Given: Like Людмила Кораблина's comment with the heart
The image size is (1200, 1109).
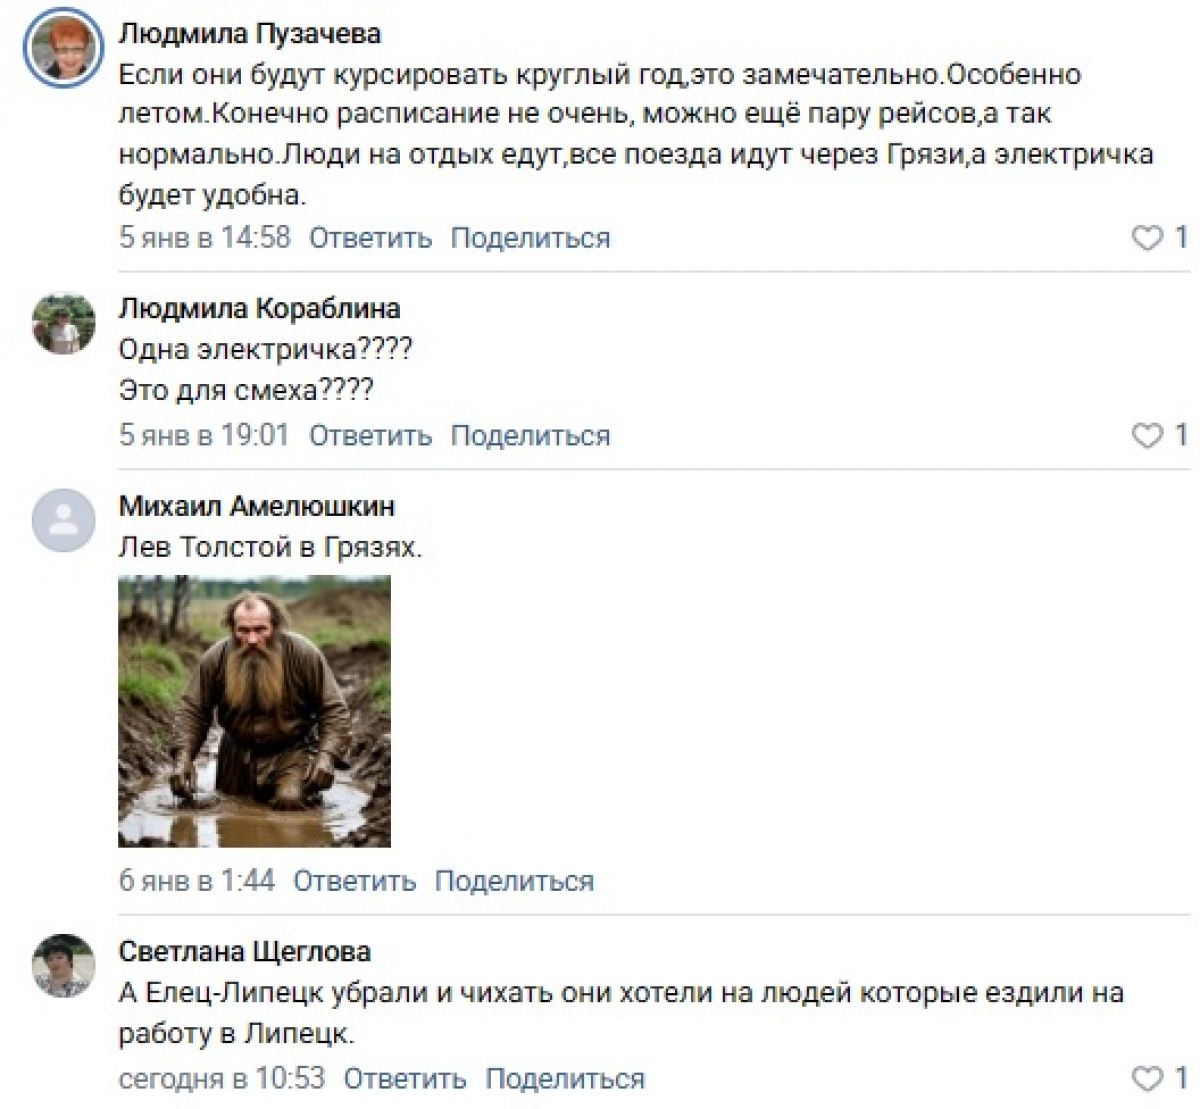Looking at the screenshot, I should pyautogui.click(x=1146, y=436).
